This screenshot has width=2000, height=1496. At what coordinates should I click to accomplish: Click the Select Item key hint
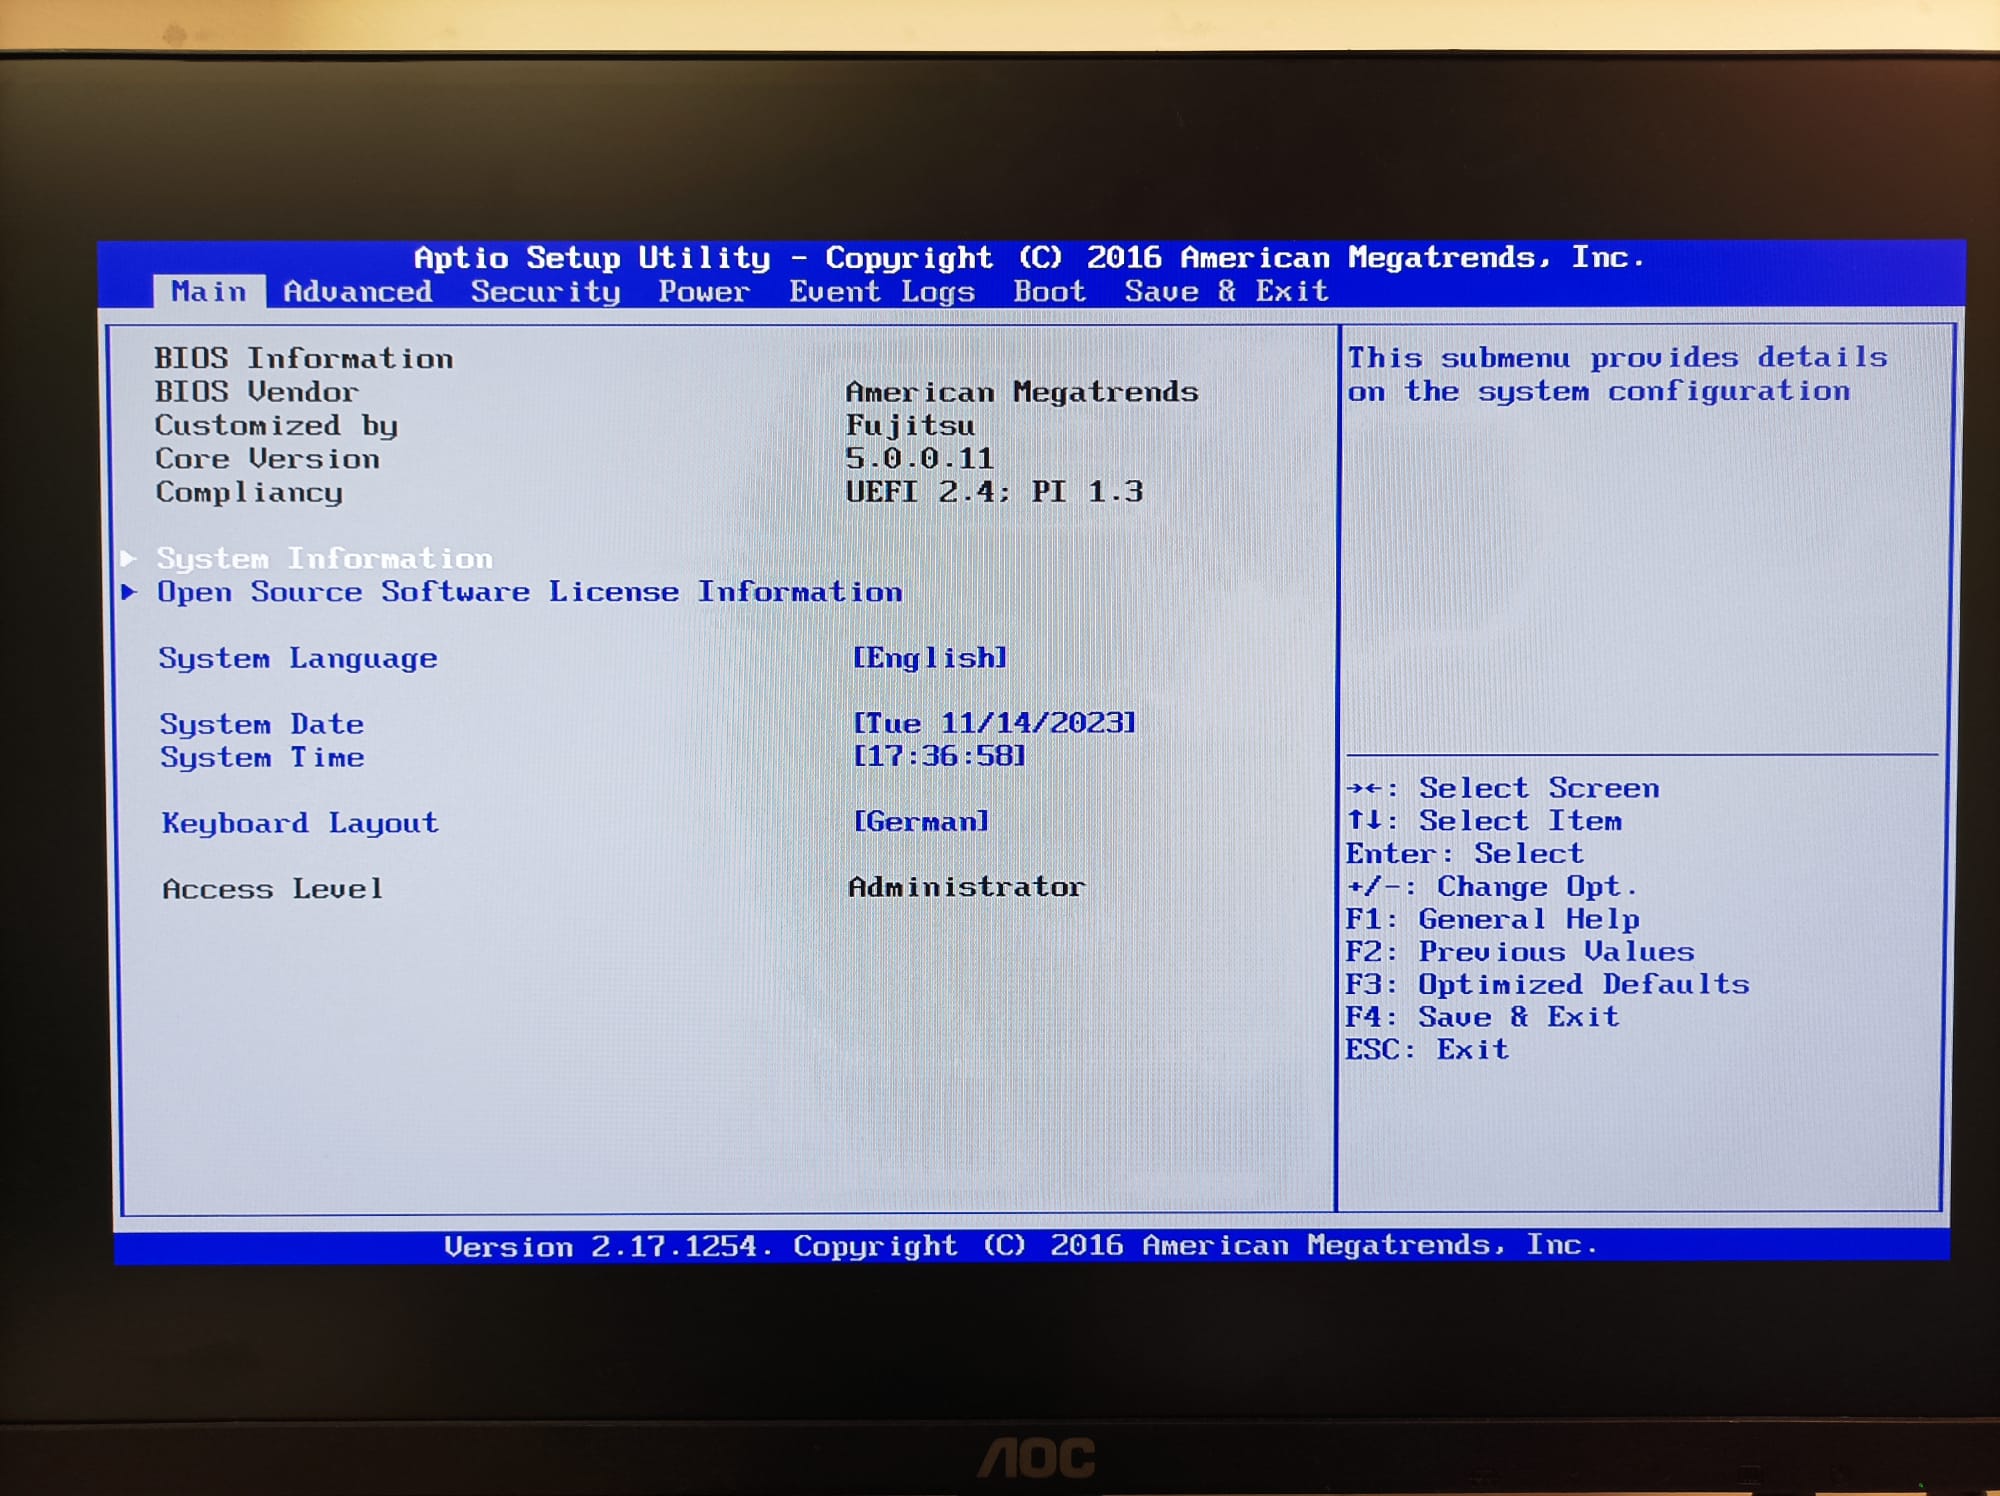pos(1485,821)
